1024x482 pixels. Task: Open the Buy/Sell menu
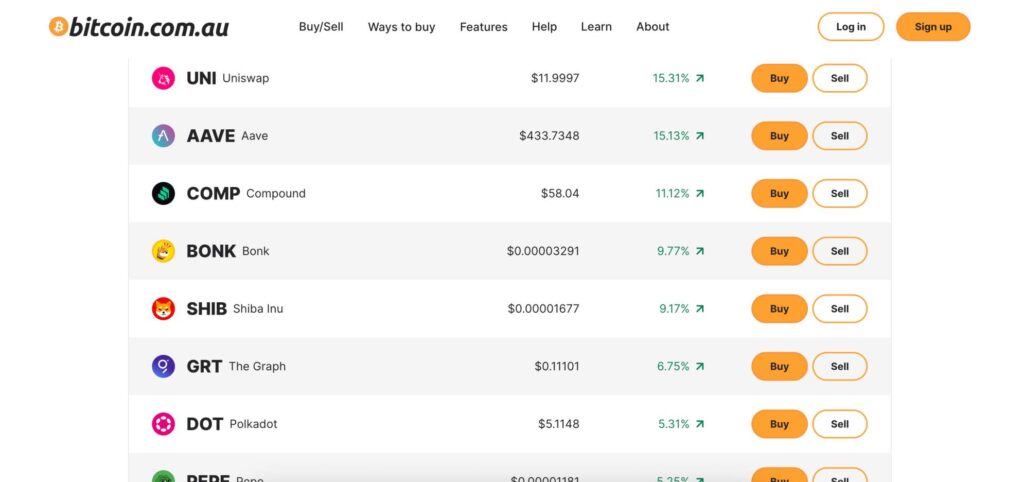click(321, 27)
